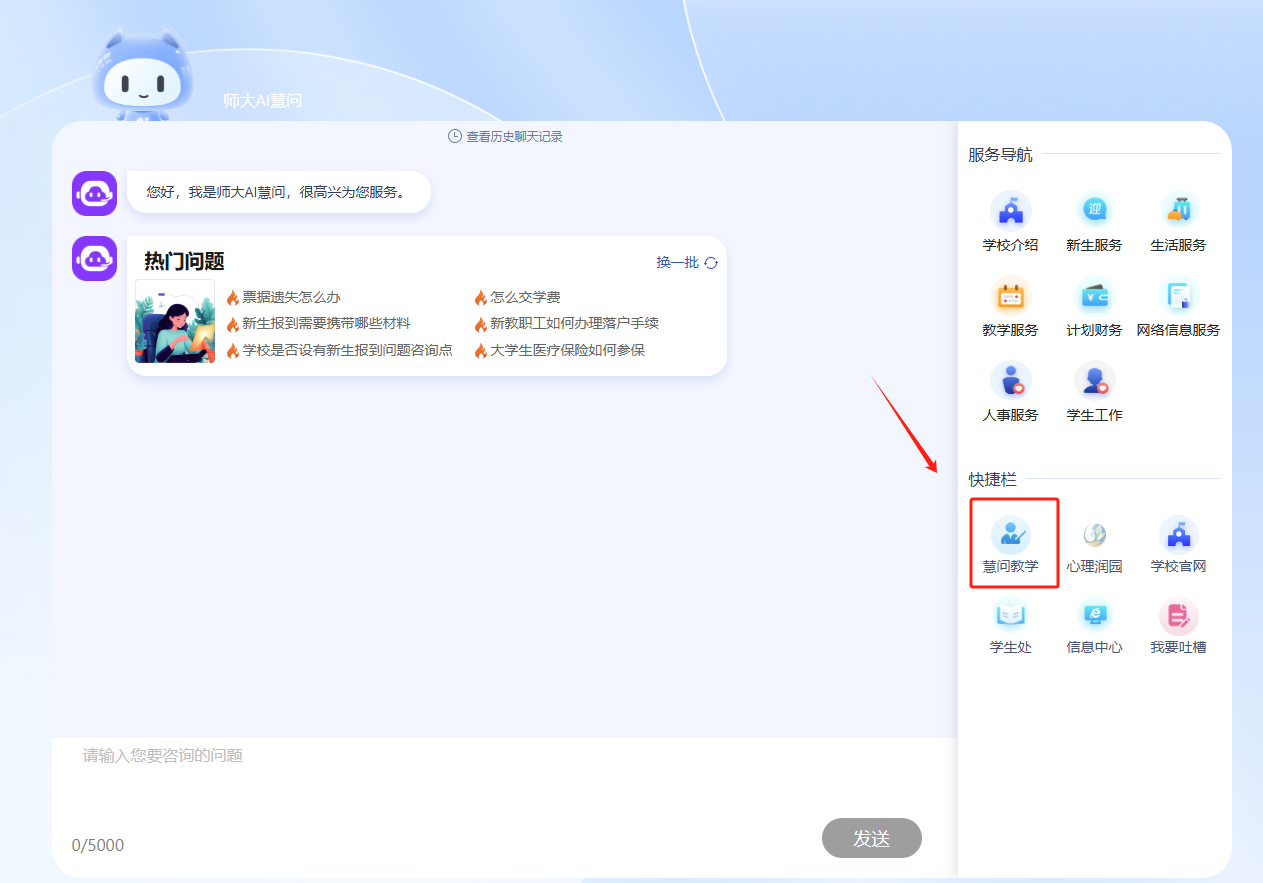Image resolution: width=1263 pixels, height=883 pixels.
Task: Open the 网络信息服务 icon
Action: click(x=1178, y=296)
